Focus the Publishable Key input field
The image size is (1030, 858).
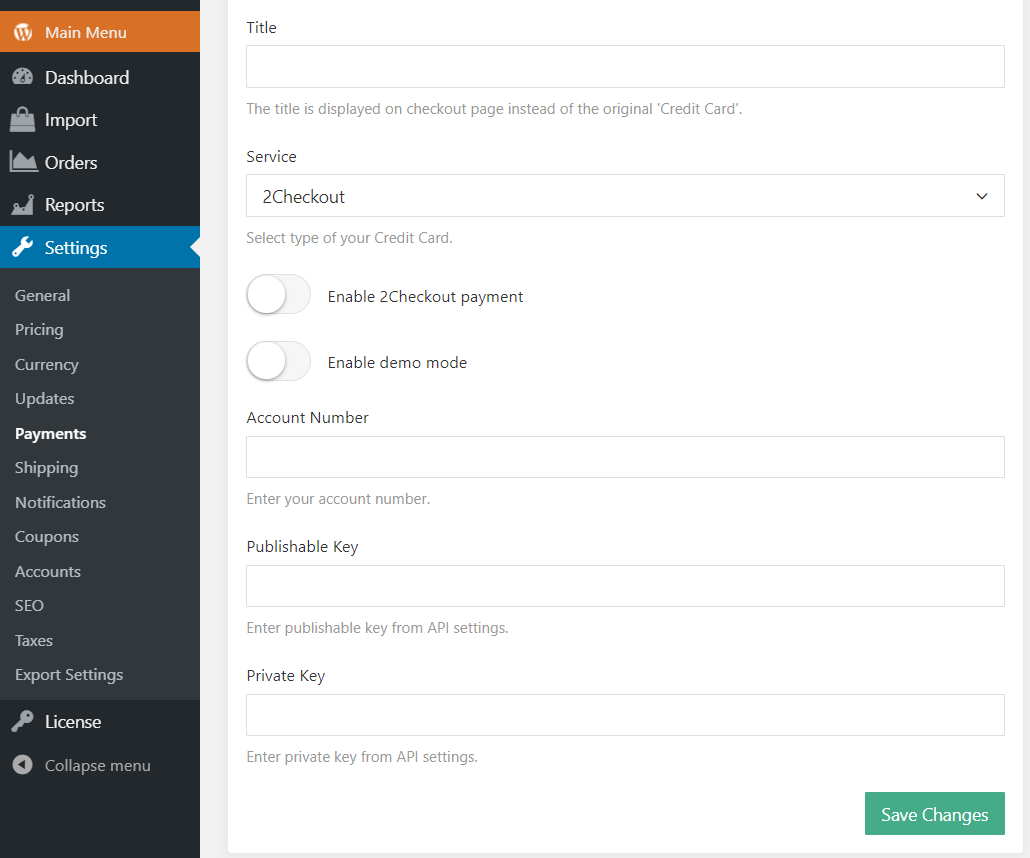point(625,585)
